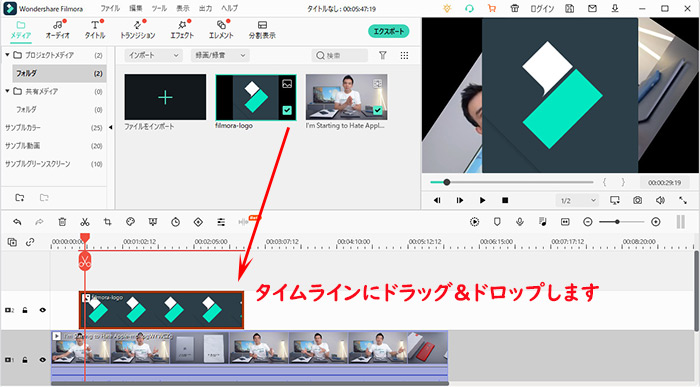This screenshot has width=700, height=387.
Task: Open the 出力 menu
Action: click(x=205, y=8)
